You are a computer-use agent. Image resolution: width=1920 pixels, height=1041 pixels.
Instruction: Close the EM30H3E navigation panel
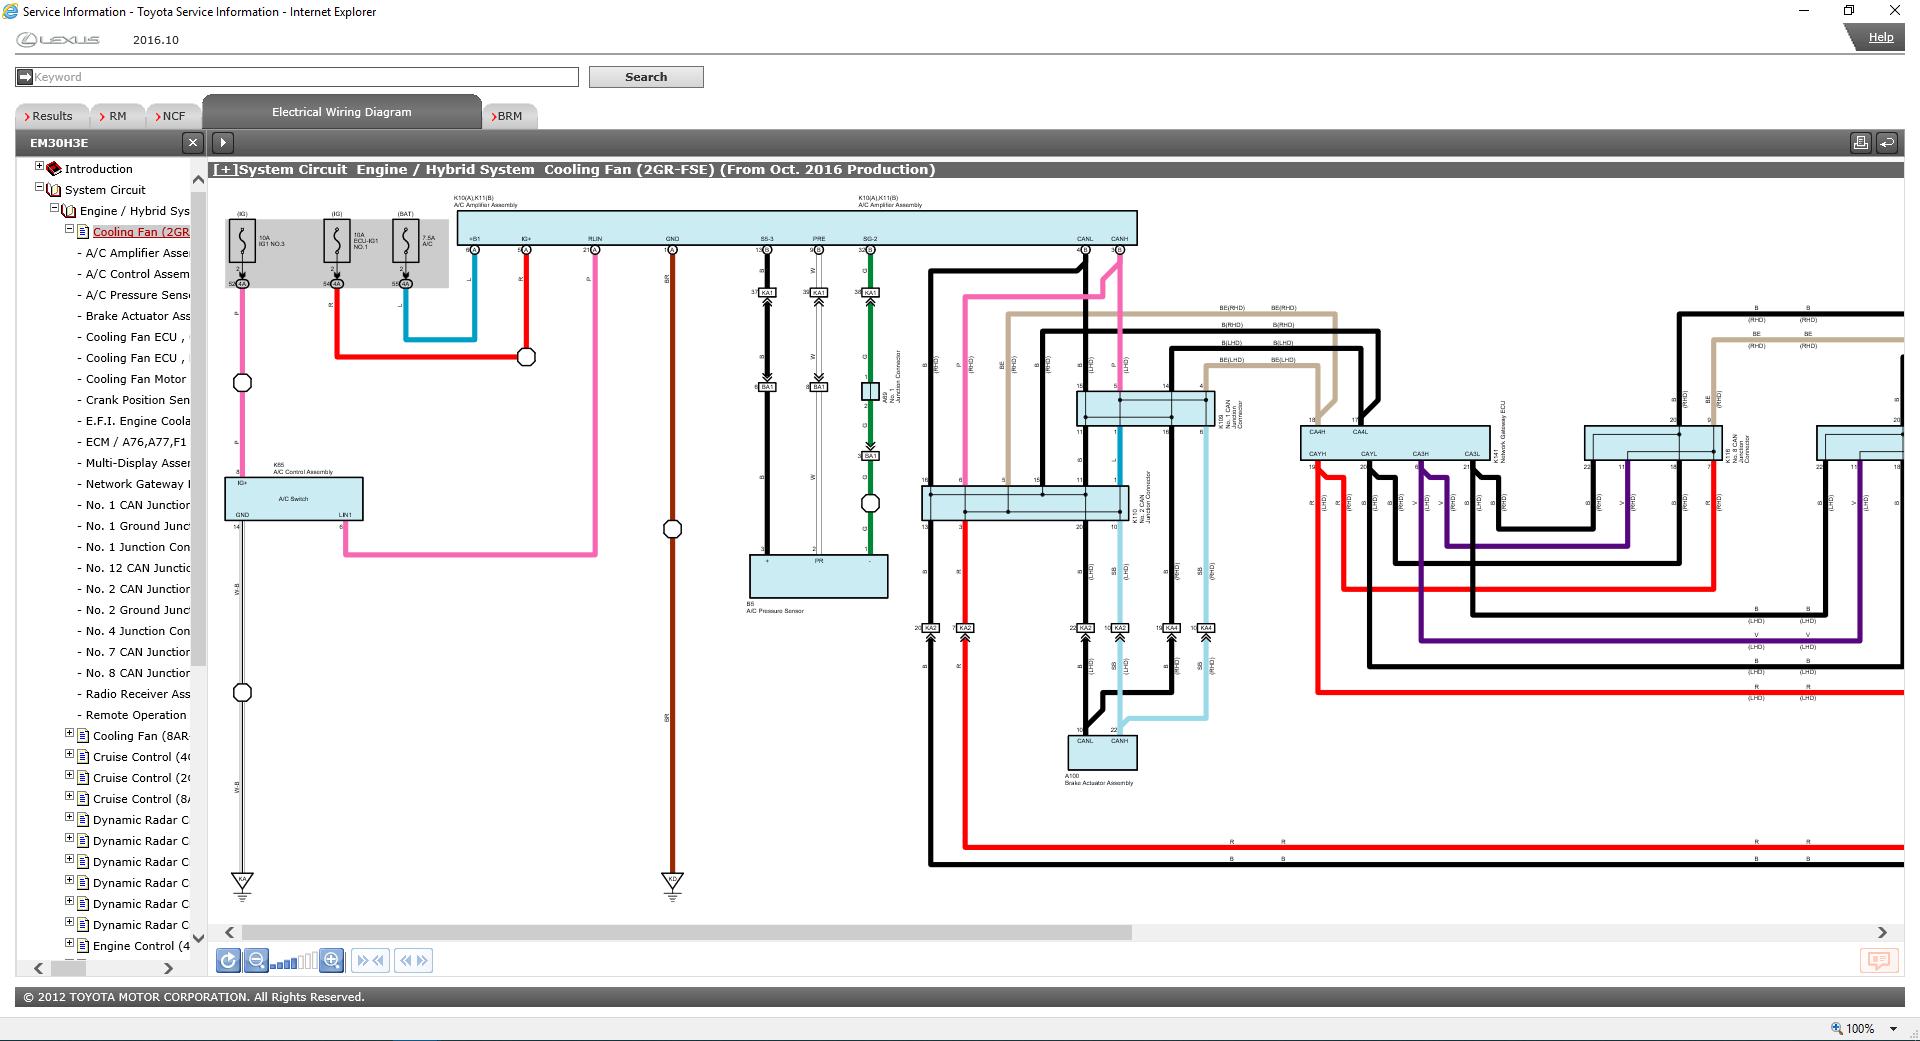click(193, 143)
